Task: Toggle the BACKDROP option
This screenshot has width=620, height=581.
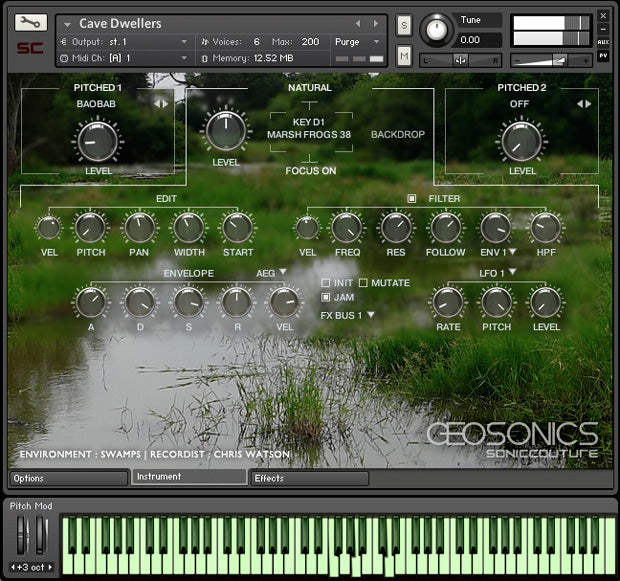Action: pyautogui.click(x=397, y=134)
